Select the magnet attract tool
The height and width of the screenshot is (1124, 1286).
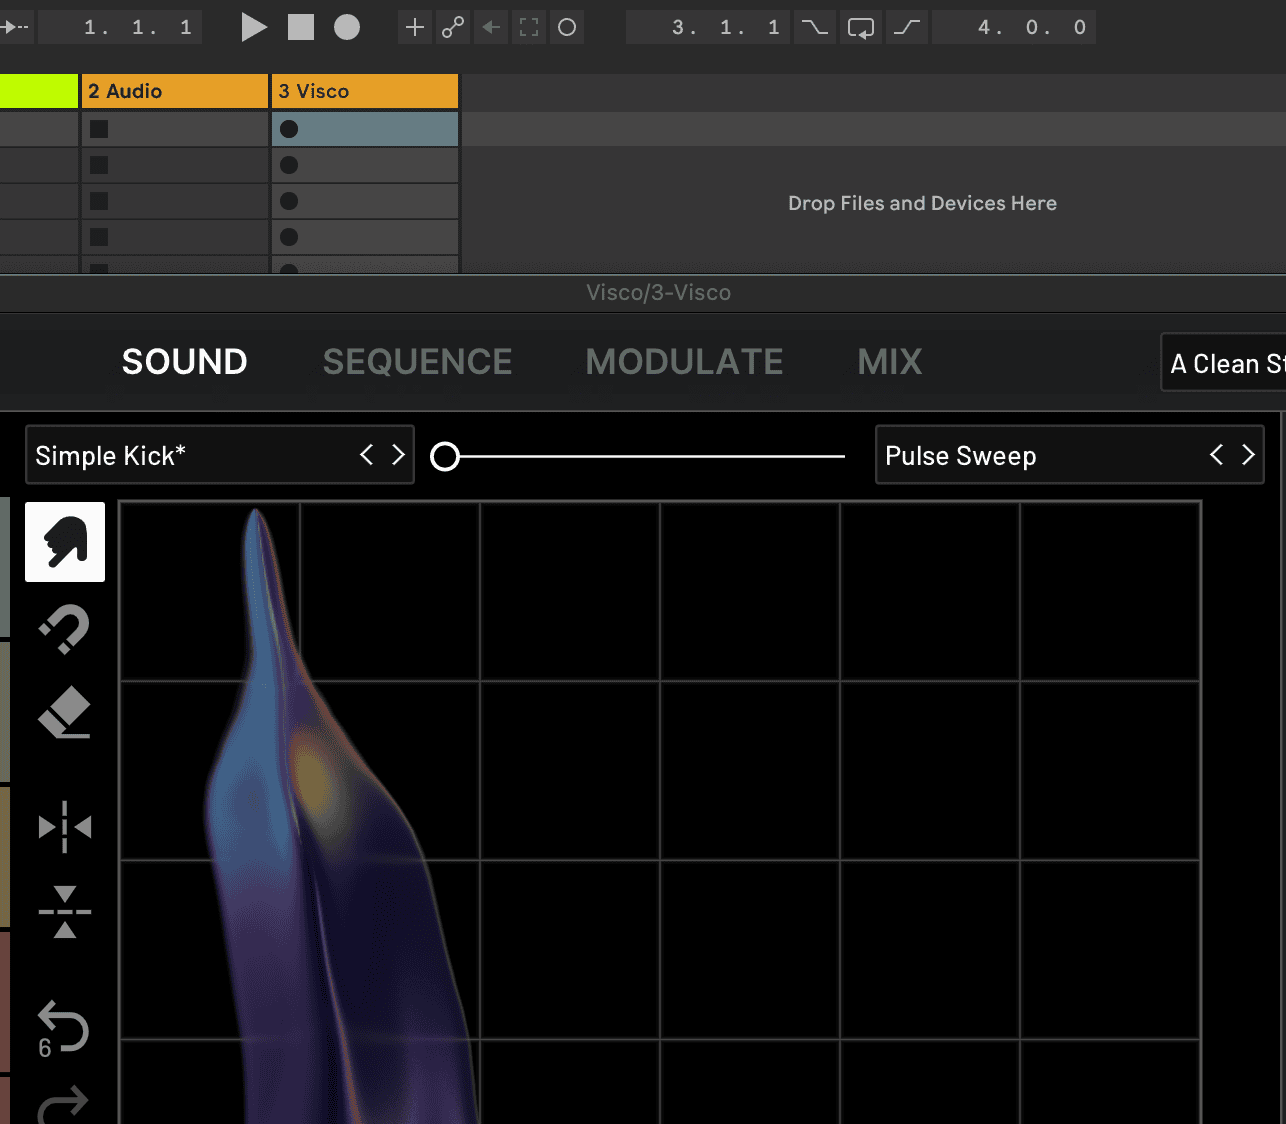(65, 630)
